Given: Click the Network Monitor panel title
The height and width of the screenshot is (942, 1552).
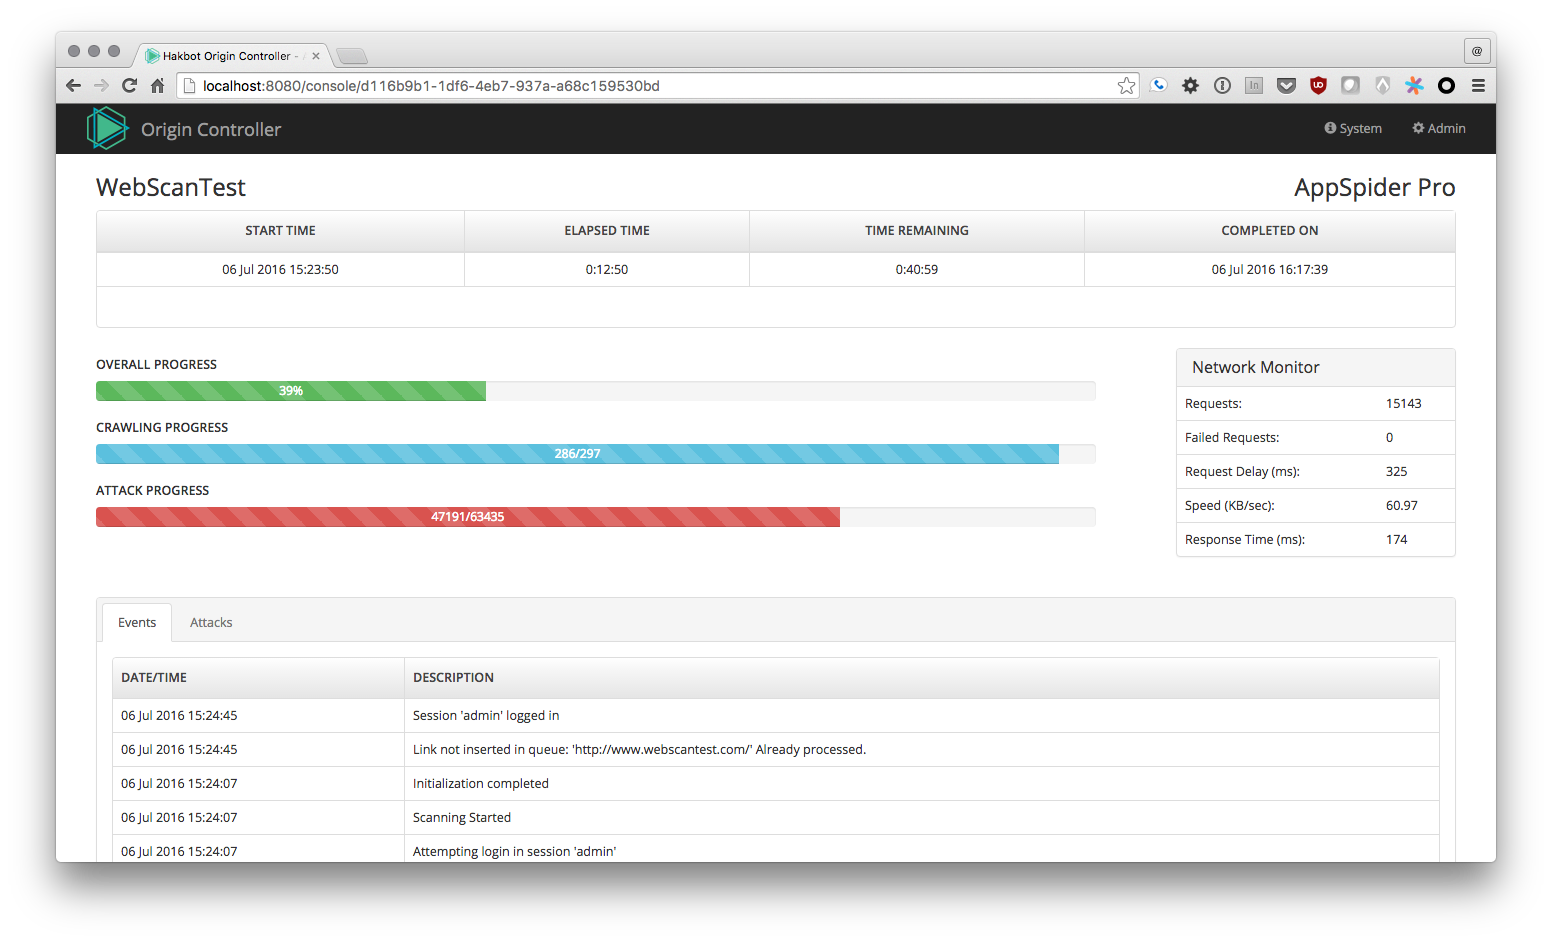Looking at the screenshot, I should [x=1256, y=367].
